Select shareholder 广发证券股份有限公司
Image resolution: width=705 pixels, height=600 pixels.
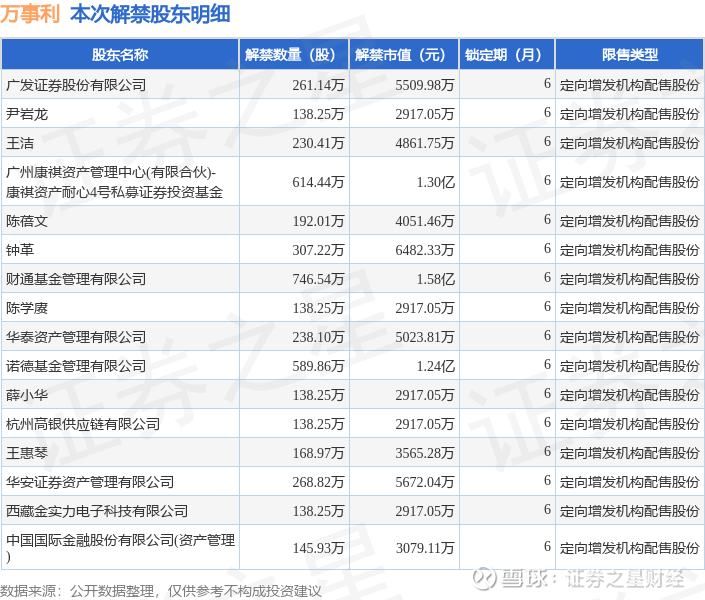coord(76,85)
